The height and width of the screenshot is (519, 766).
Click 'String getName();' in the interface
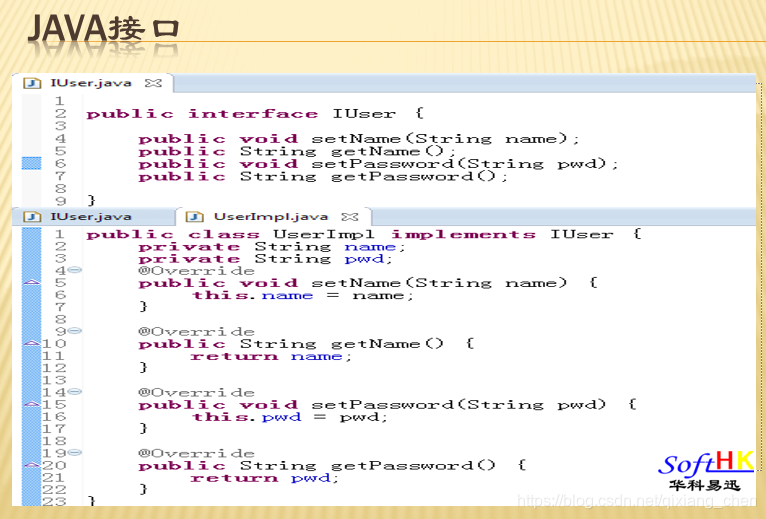pos(347,151)
